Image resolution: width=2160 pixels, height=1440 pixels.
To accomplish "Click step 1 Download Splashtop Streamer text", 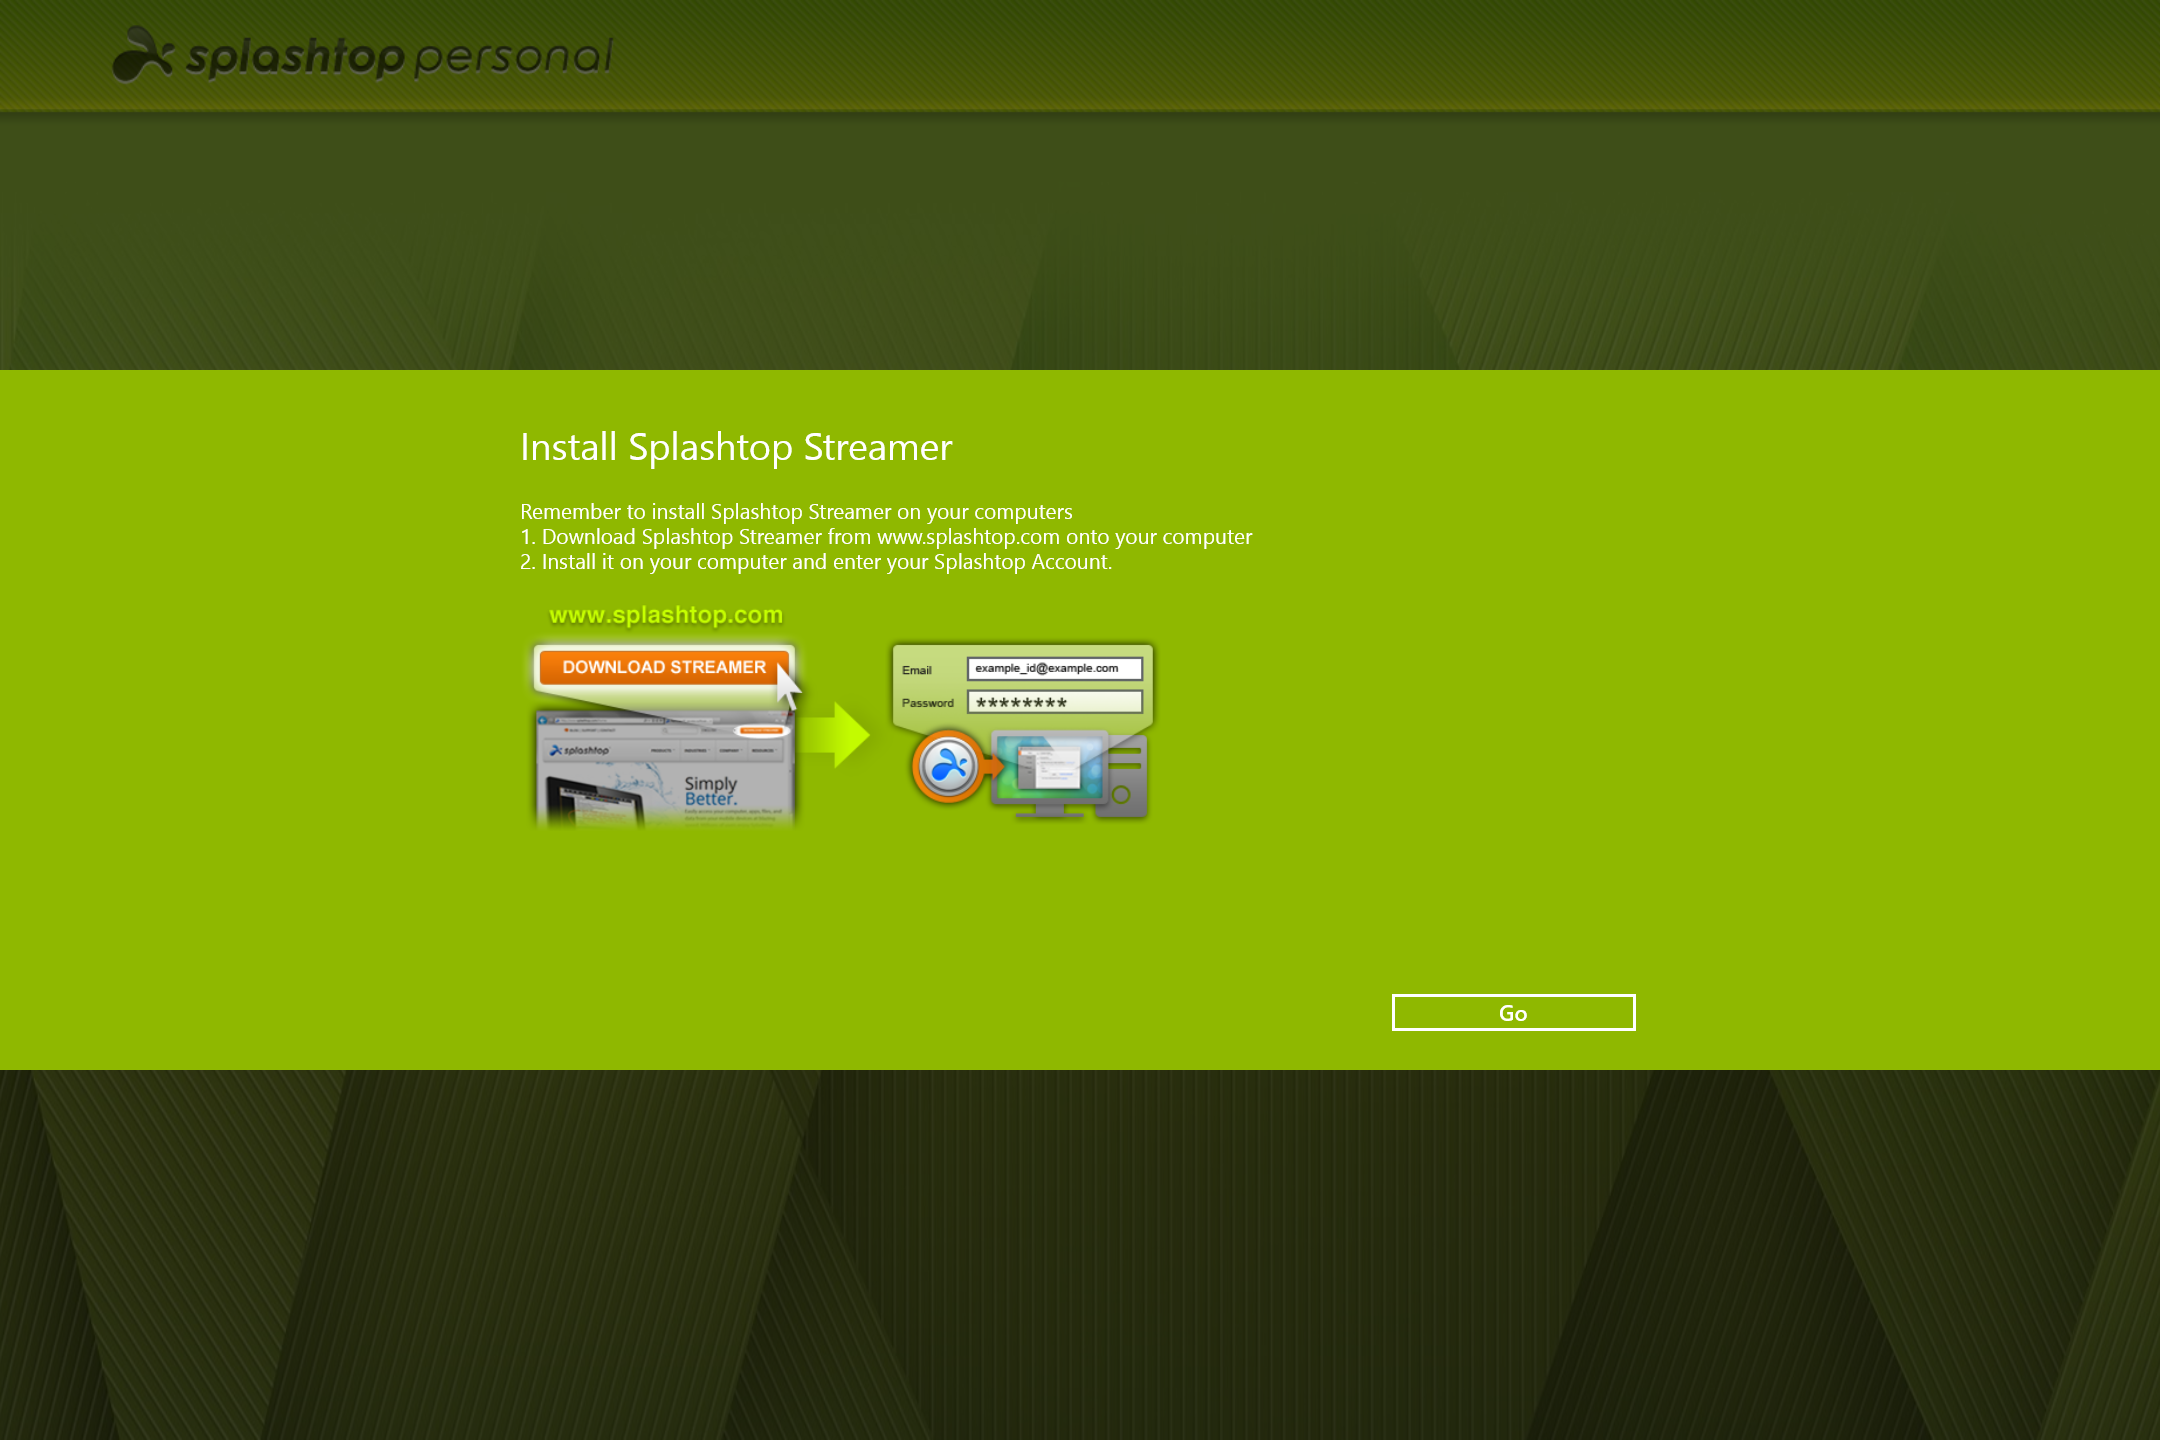I will tap(886, 537).
